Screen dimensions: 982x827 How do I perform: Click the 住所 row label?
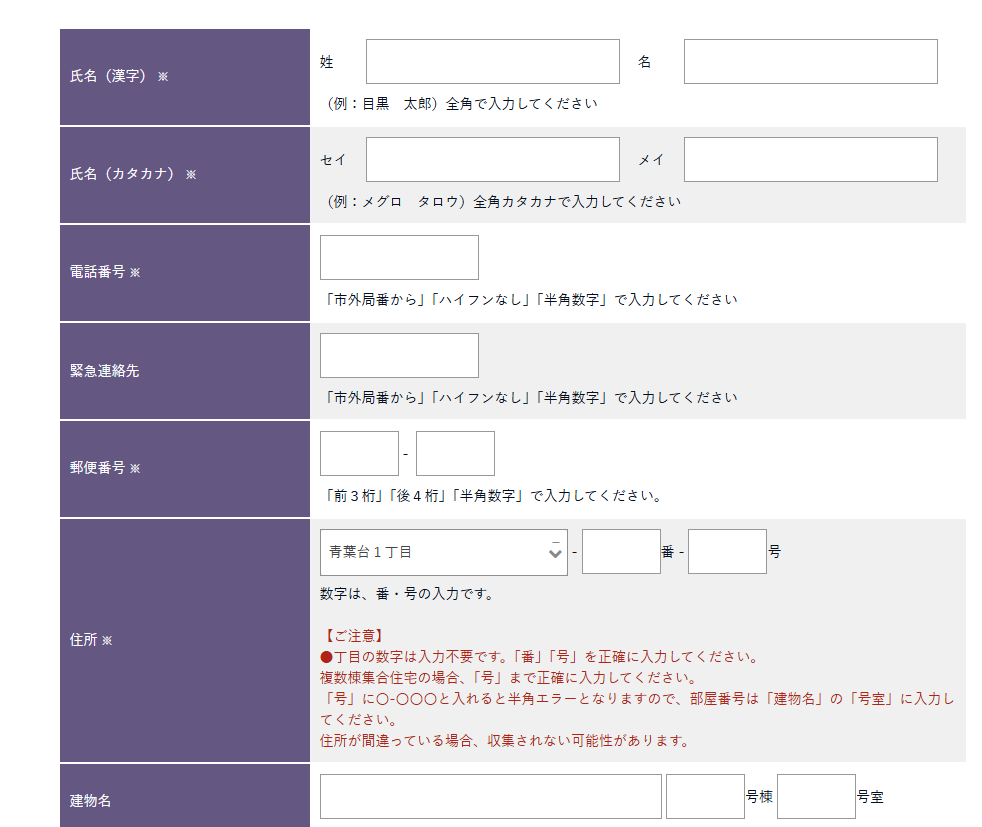[84, 640]
